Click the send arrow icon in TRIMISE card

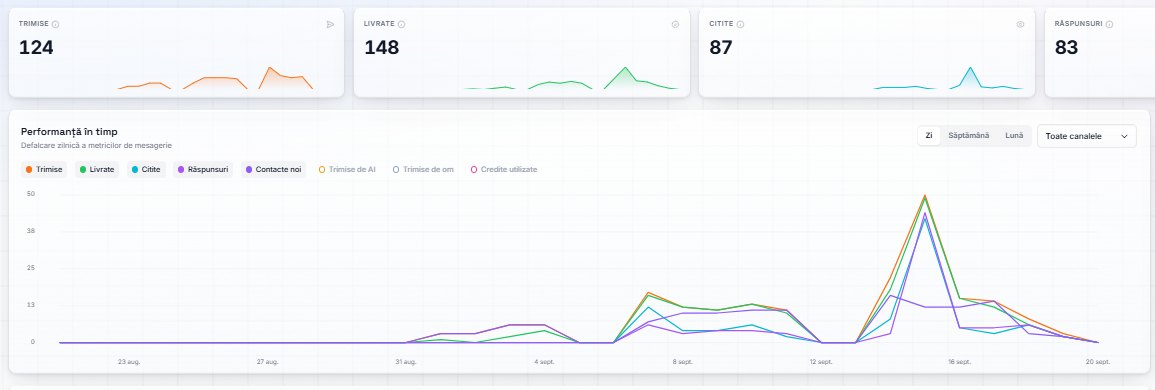[x=330, y=24]
